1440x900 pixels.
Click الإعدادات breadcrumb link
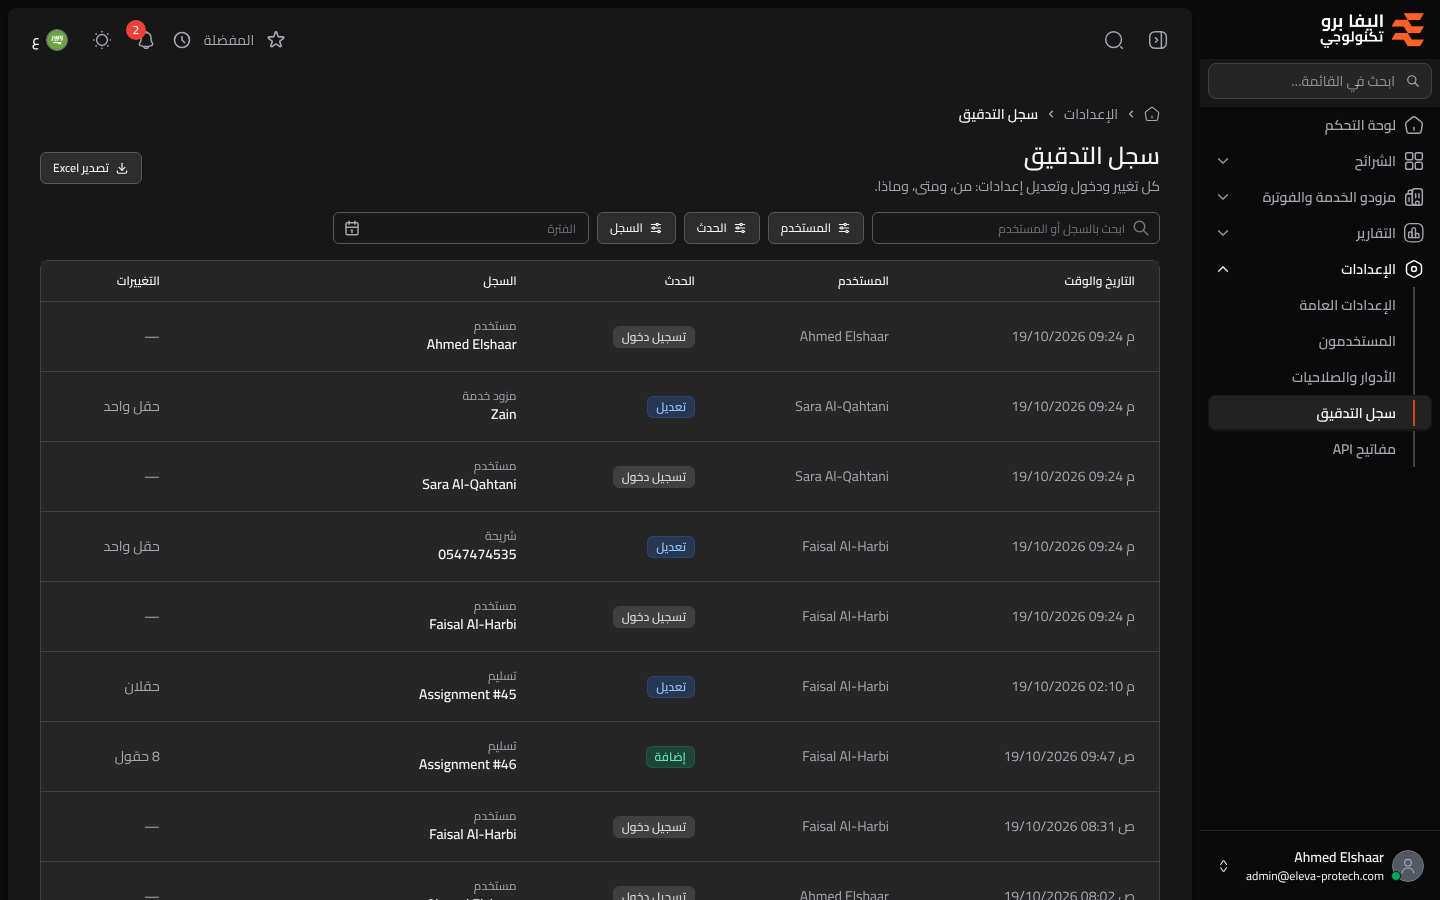pyautogui.click(x=1090, y=114)
